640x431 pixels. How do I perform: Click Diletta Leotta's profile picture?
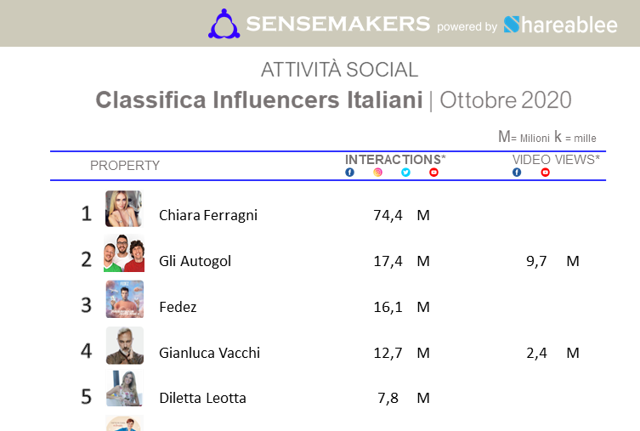coord(125,388)
